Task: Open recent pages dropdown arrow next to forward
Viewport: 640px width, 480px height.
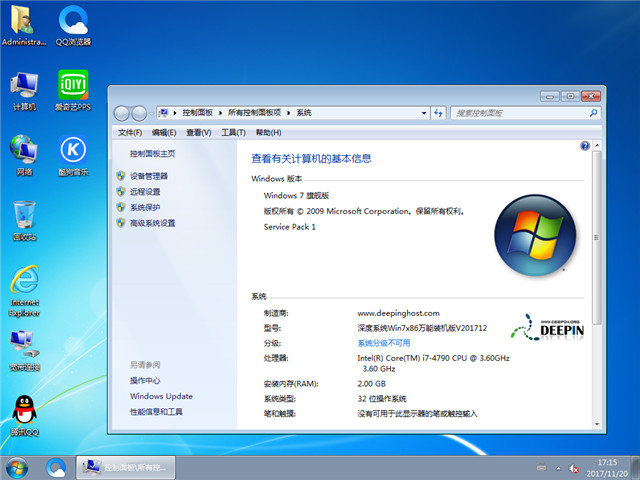Action: tap(151, 113)
